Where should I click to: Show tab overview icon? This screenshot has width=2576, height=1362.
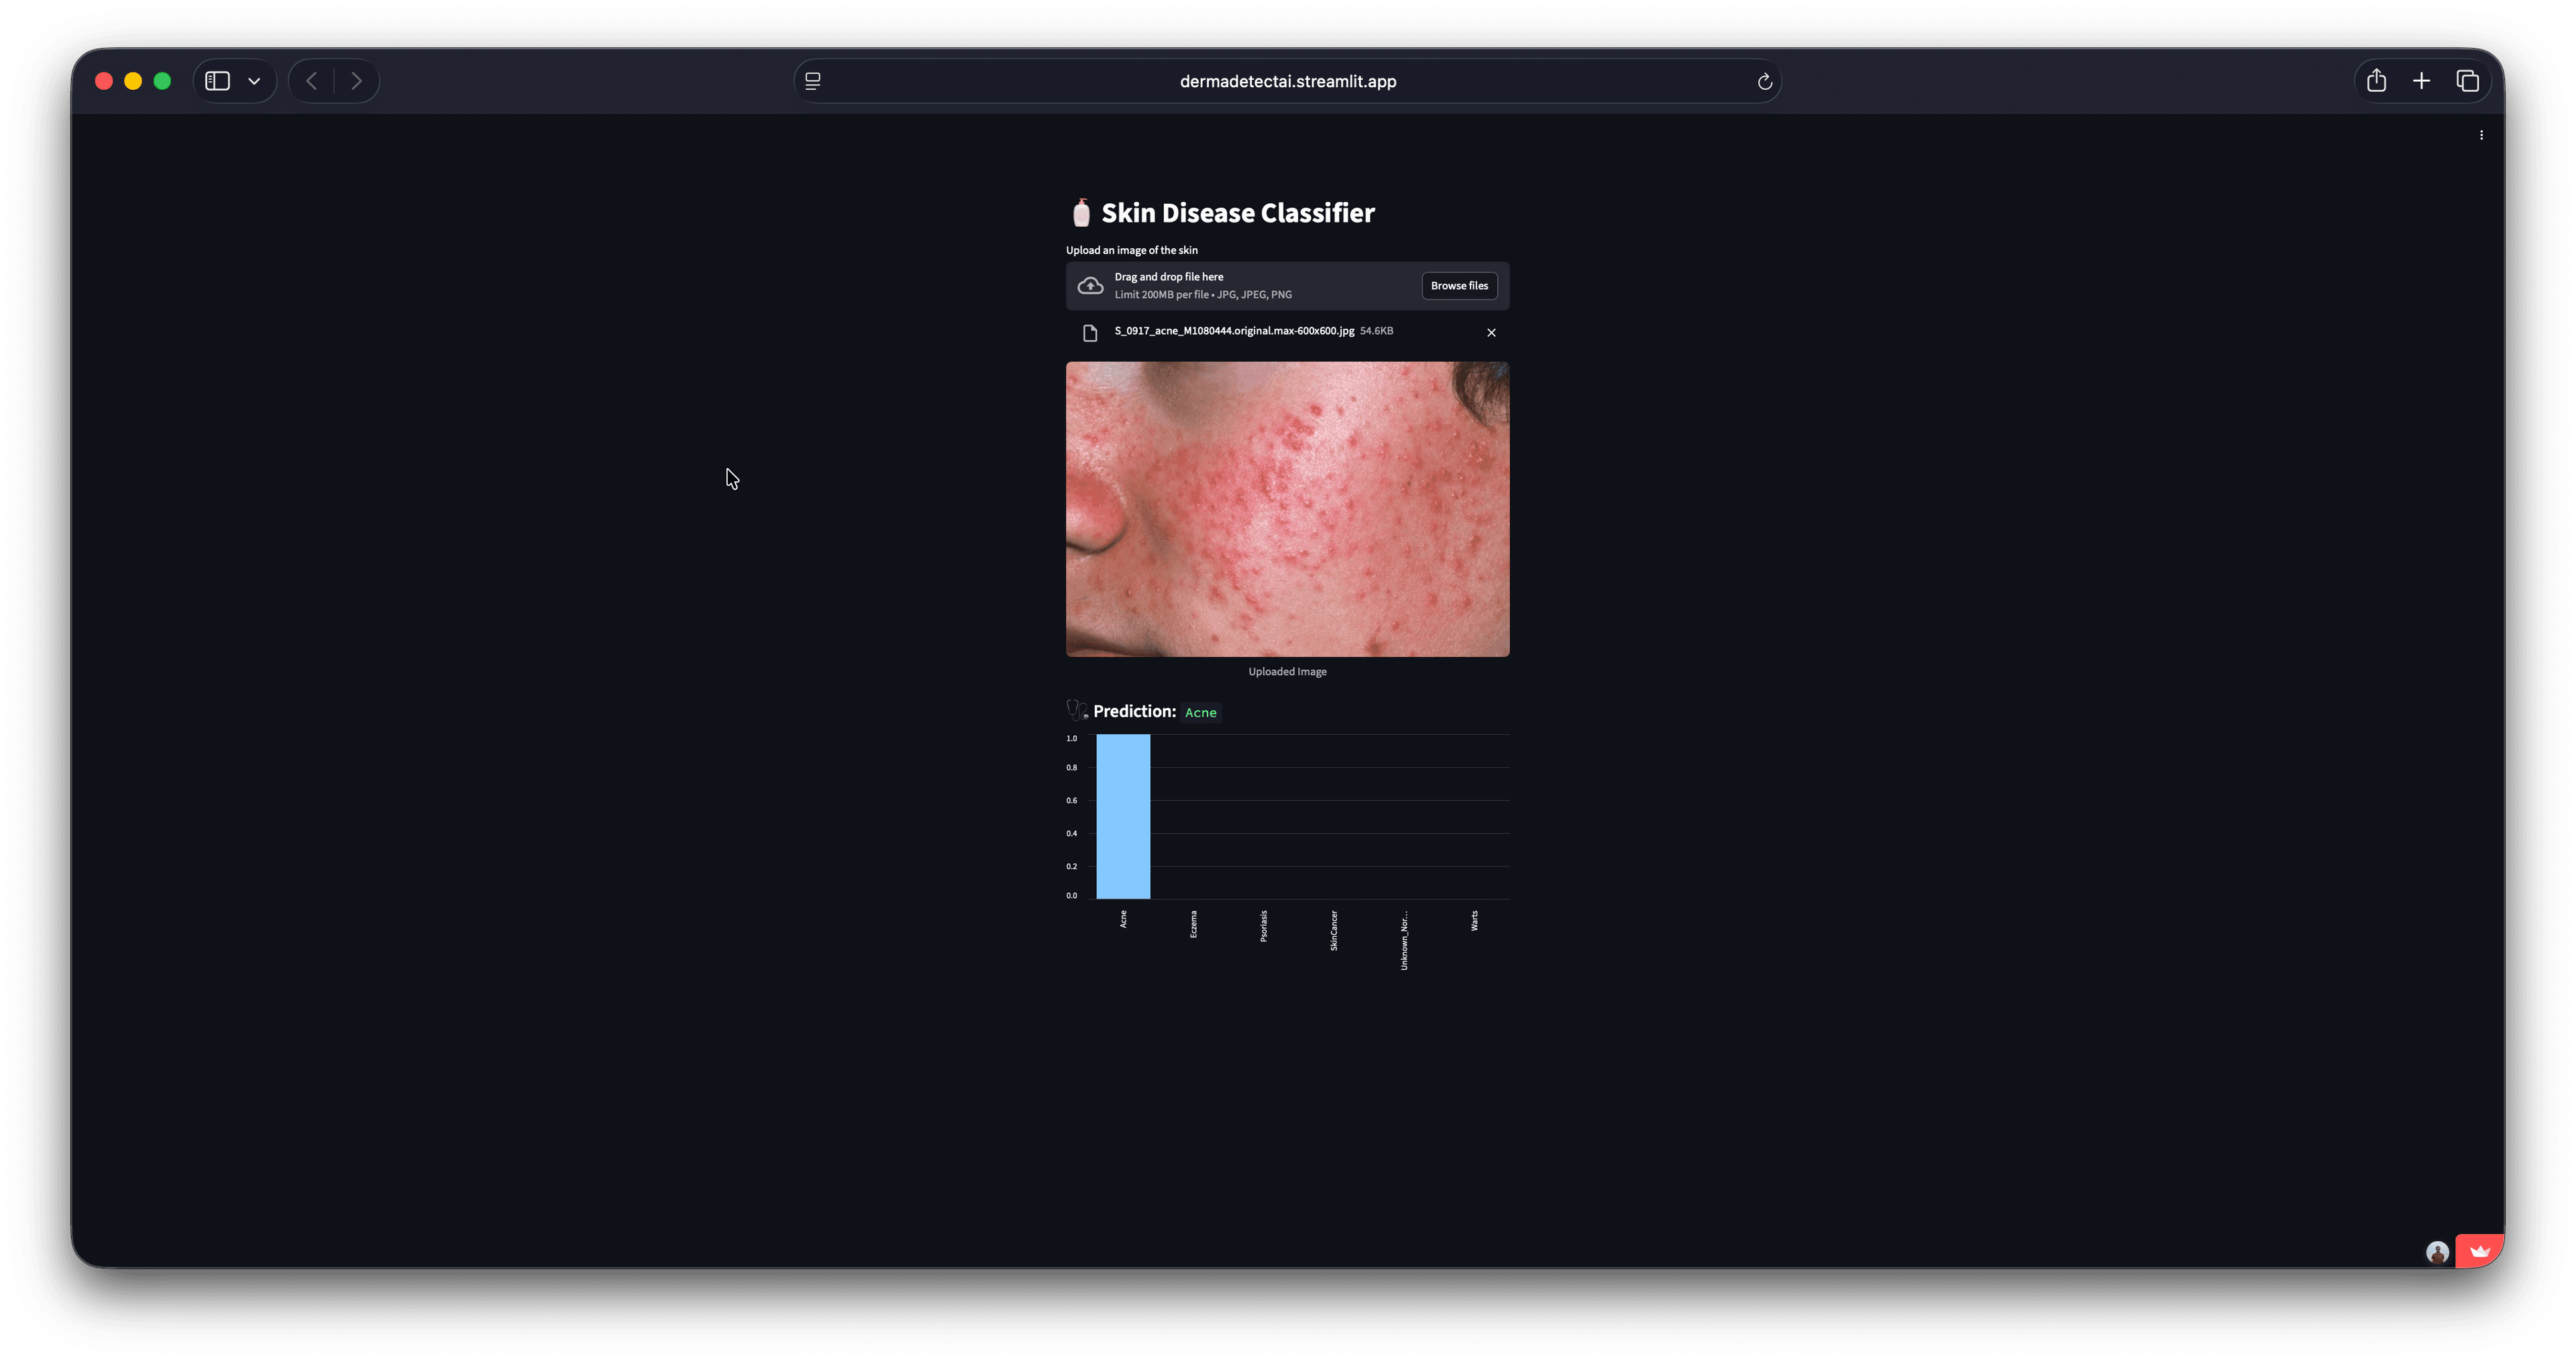2467,81
